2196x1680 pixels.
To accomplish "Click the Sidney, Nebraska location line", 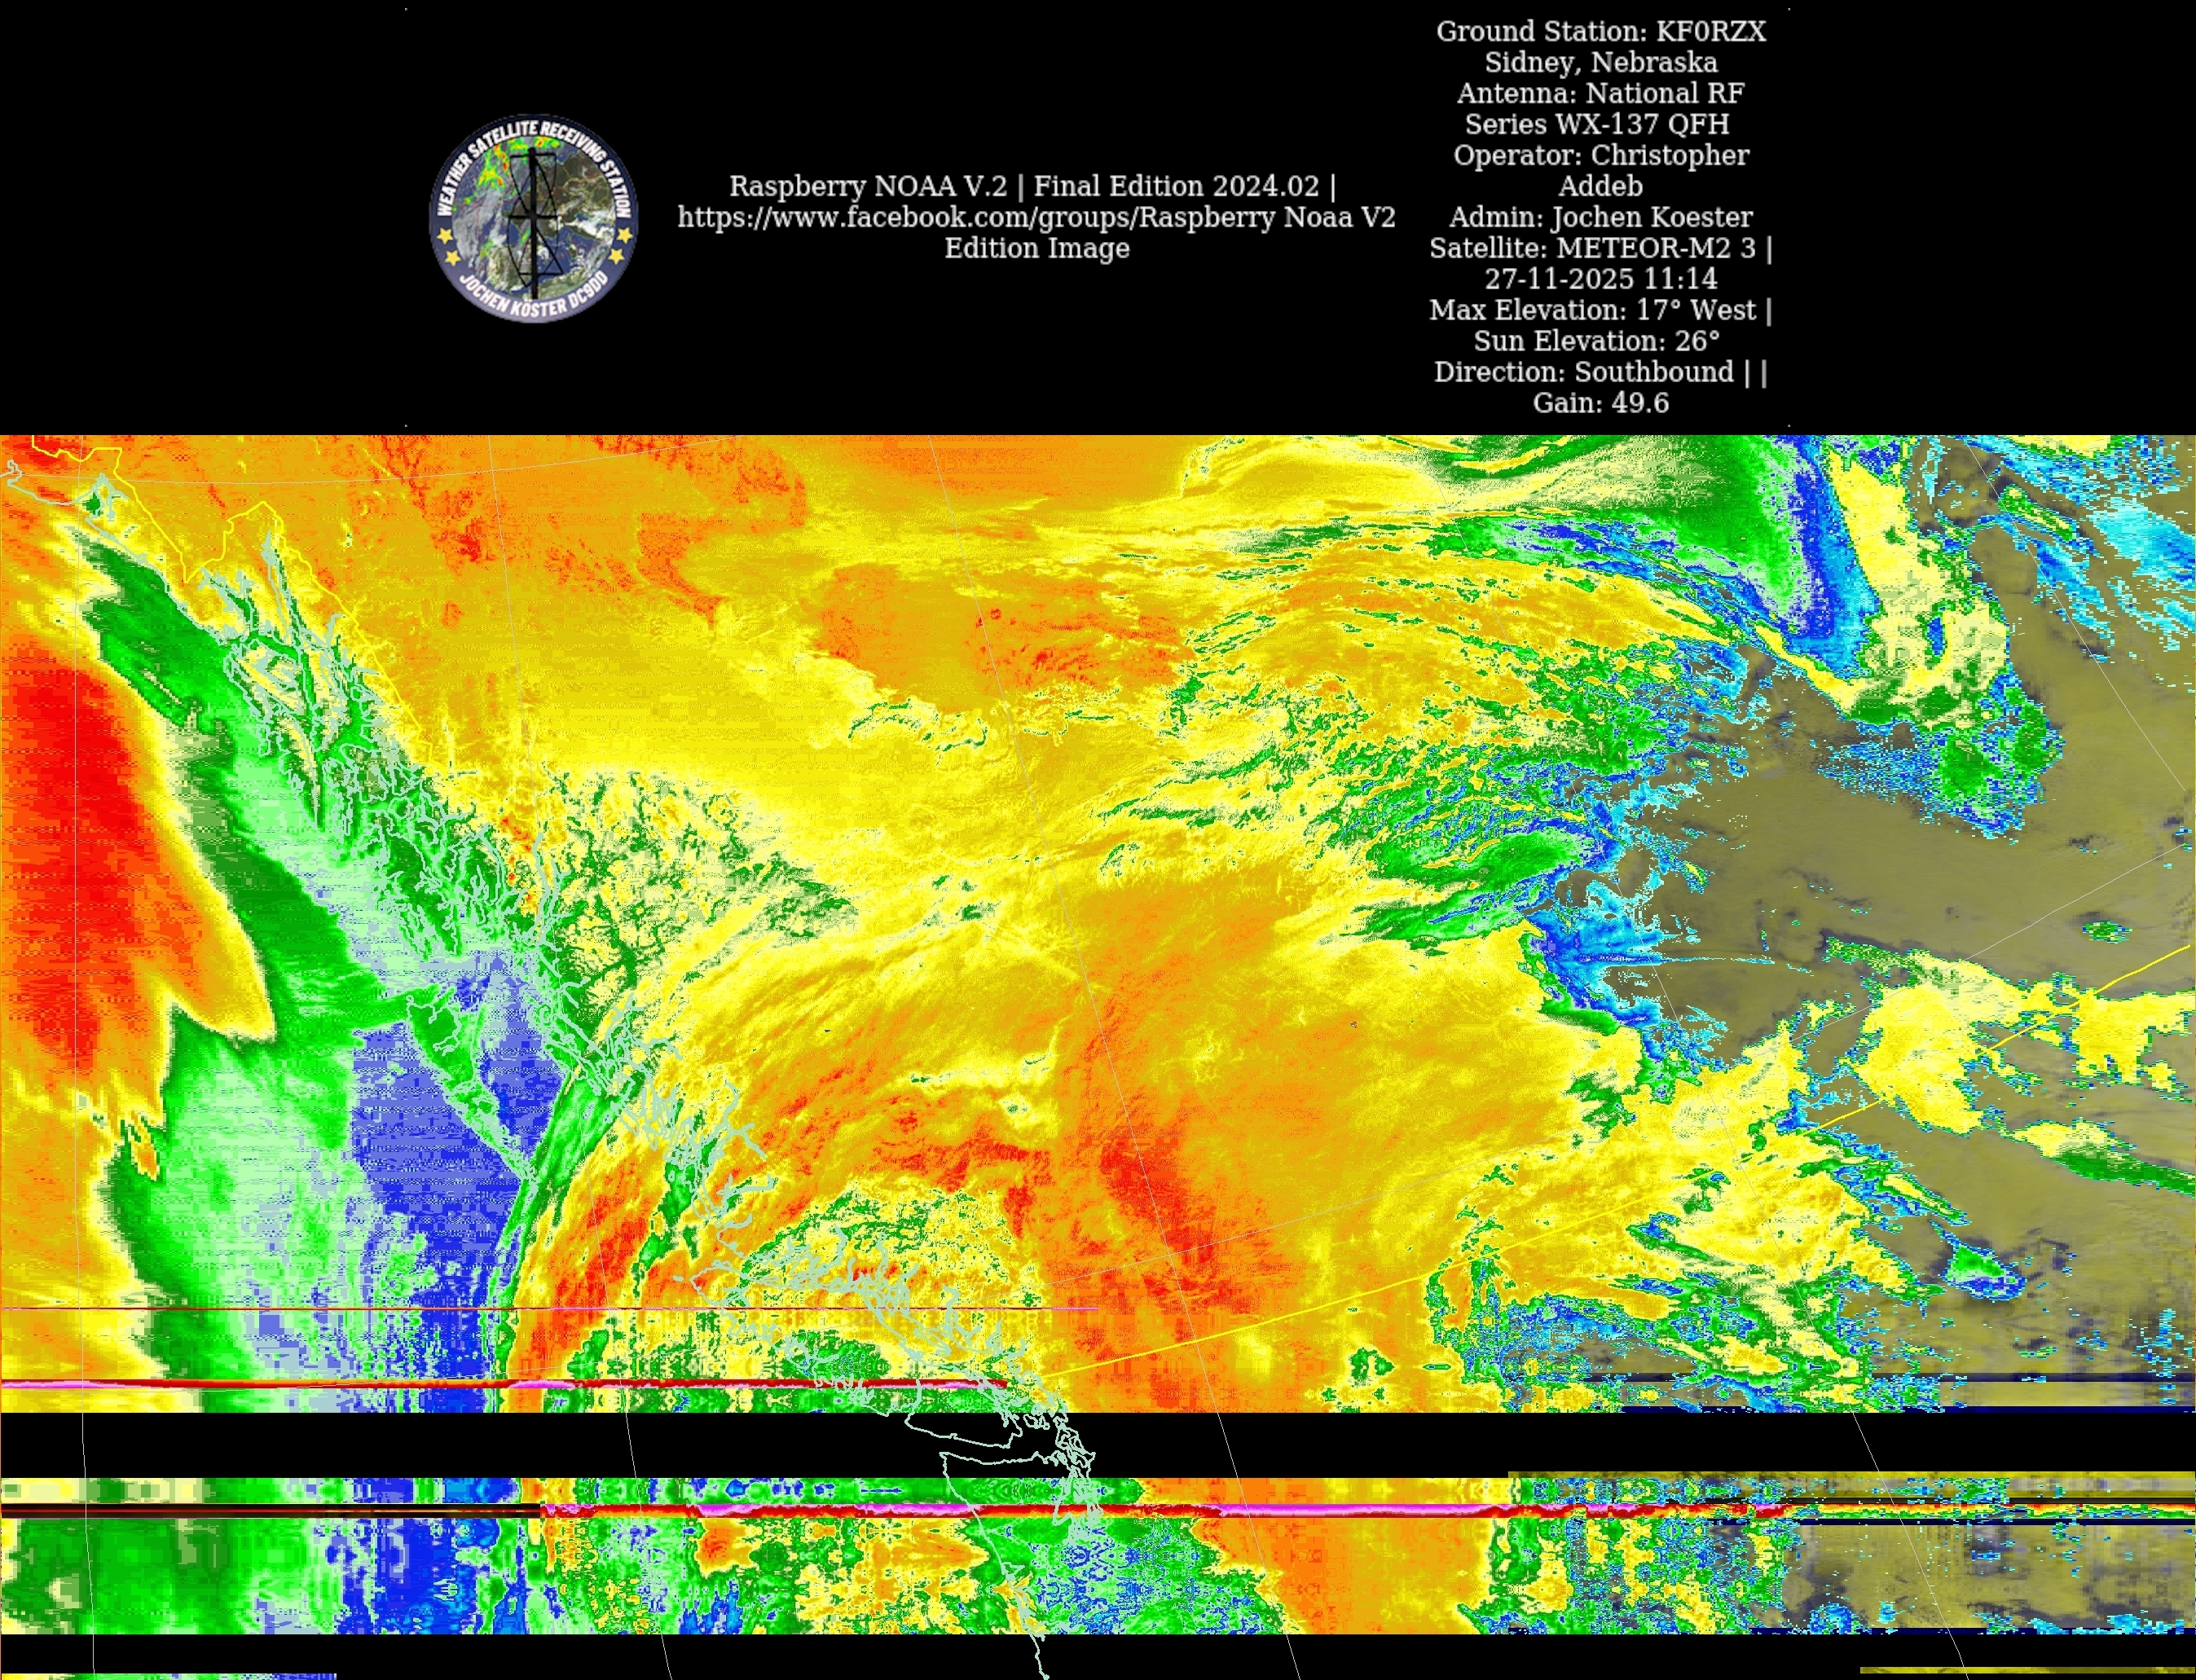I will point(1600,62).
